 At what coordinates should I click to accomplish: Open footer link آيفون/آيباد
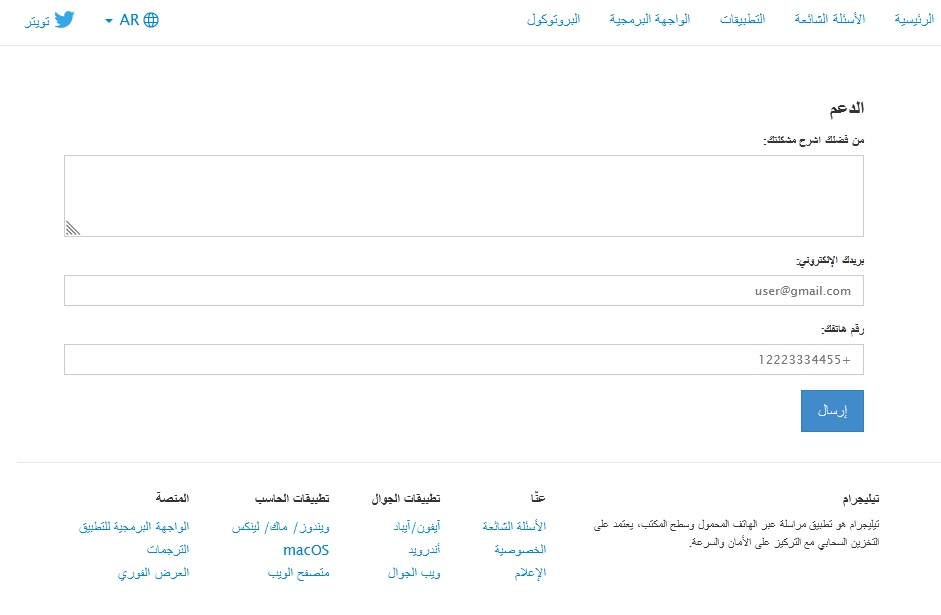[x=417, y=527]
